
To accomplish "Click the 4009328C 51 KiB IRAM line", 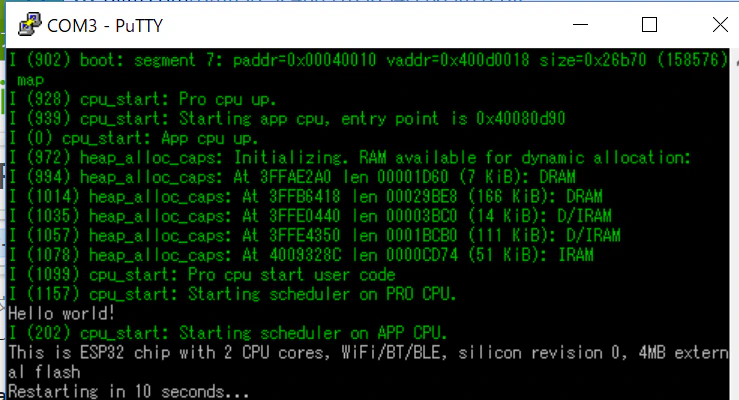I will [x=301, y=255].
